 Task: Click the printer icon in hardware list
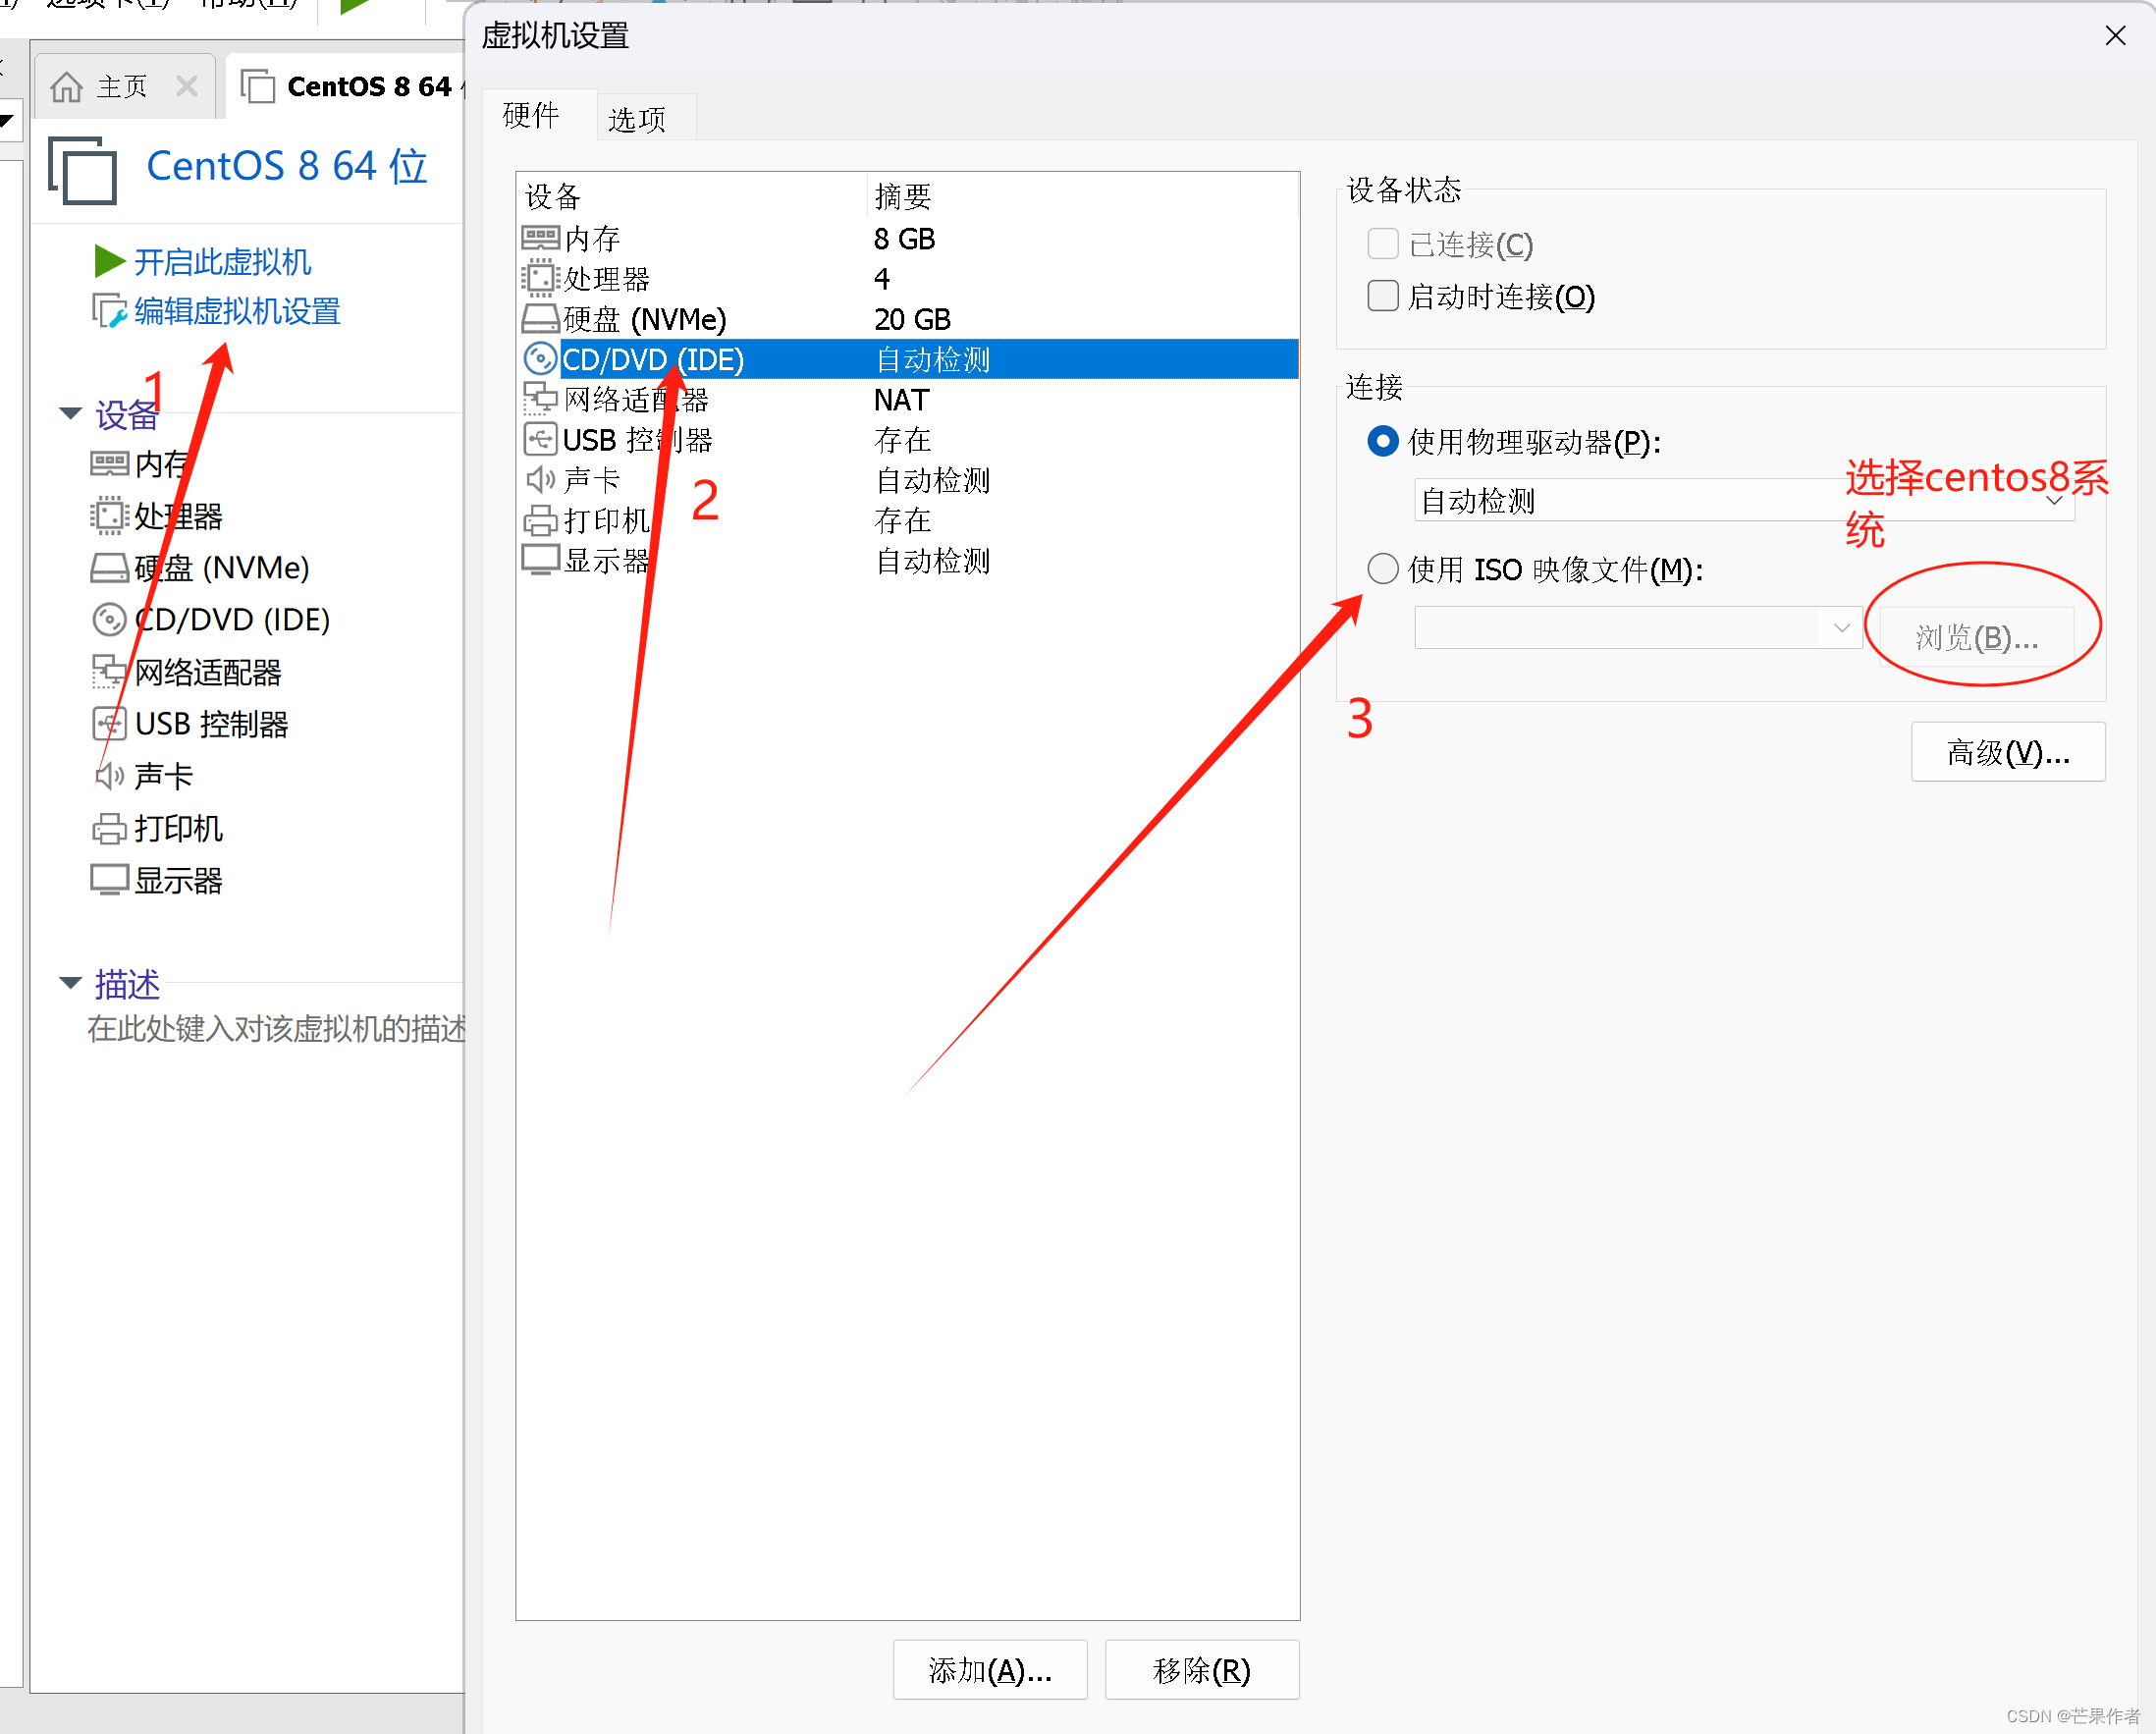pyautogui.click(x=540, y=520)
